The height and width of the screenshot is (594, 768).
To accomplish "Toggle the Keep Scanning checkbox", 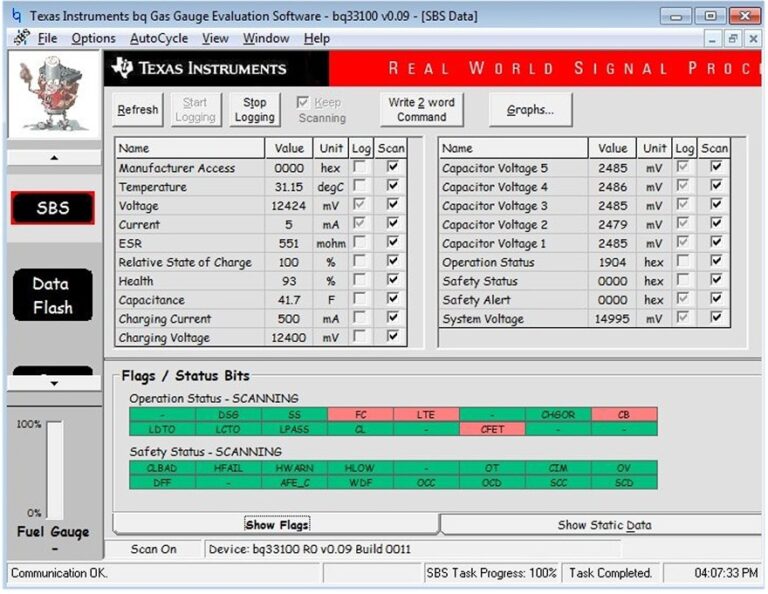I will click(303, 102).
